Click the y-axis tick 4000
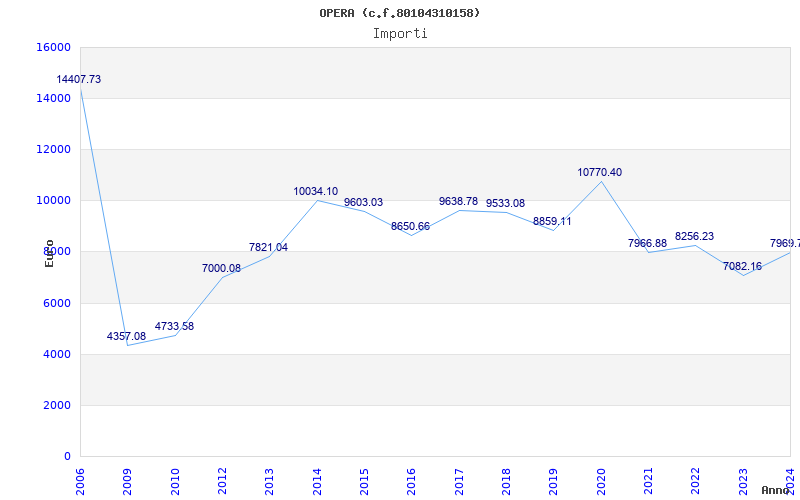800x500 pixels. coord(57,354)
